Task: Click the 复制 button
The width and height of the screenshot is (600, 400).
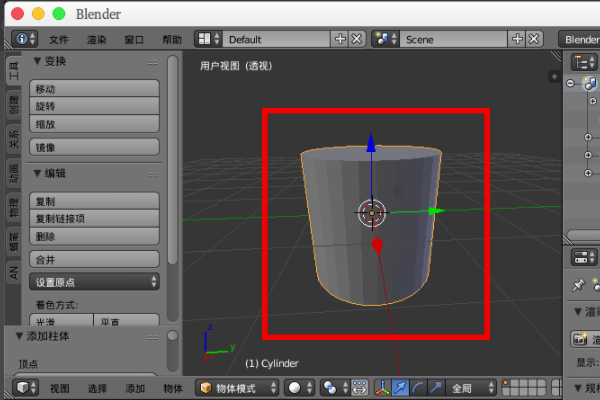Action: (x=94, y=201)
